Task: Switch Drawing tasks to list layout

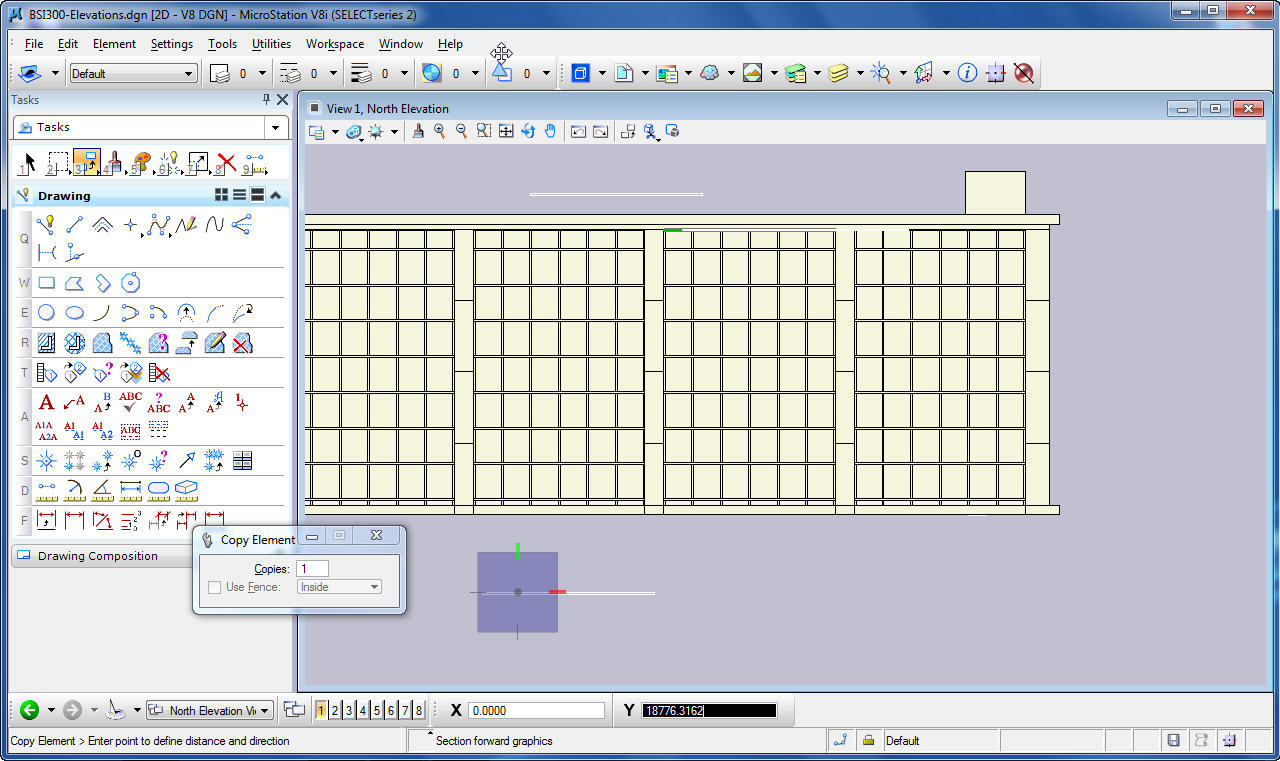Action: click(240, 195)
